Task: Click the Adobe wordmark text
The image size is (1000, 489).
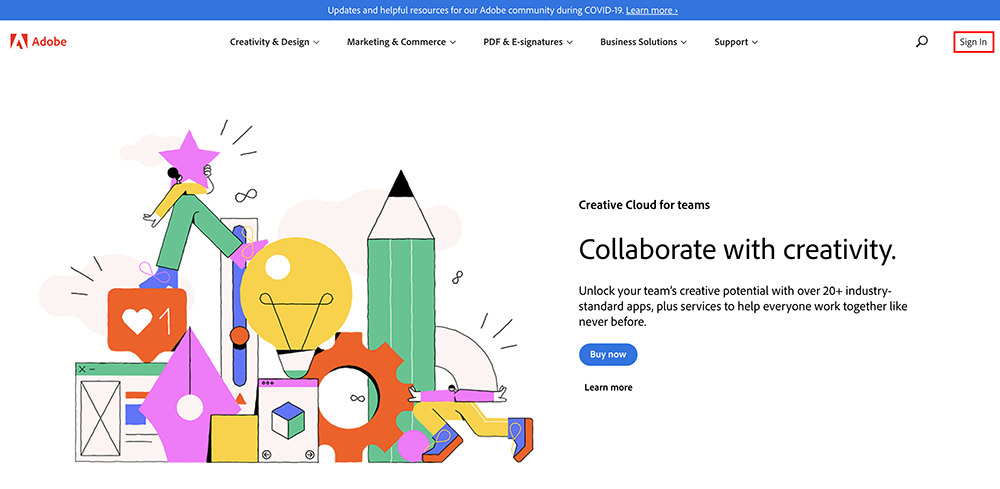Action: (x=48, y=42)
